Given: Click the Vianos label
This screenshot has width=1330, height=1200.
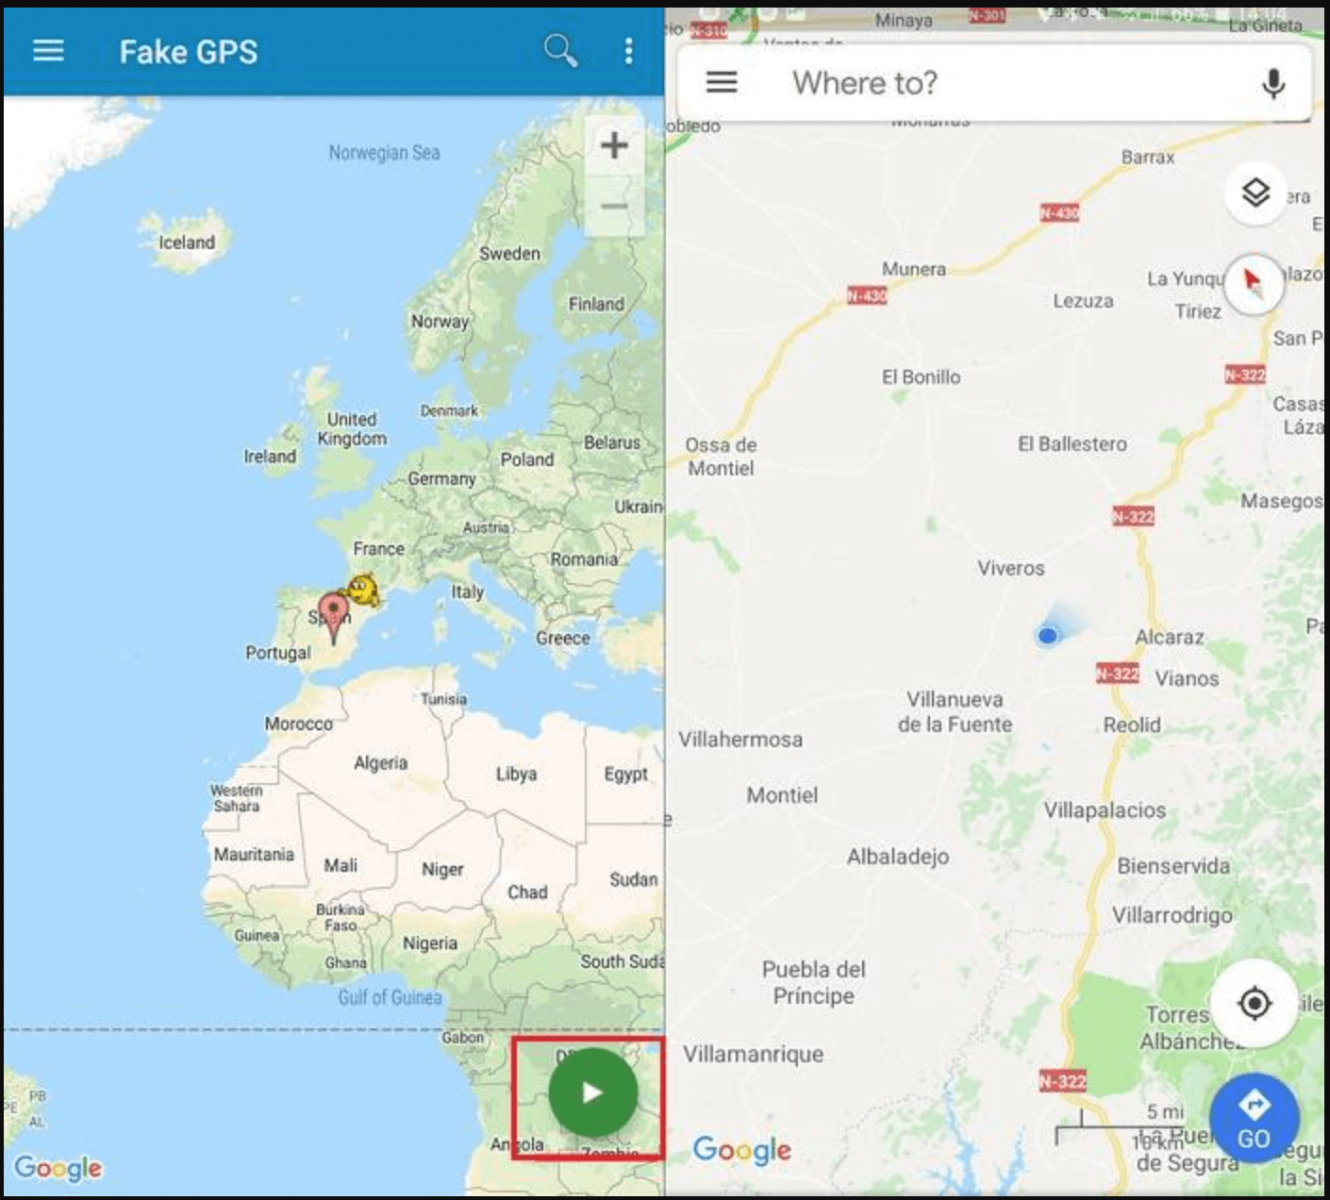Looking at the screenshot, I should pos(1187,678).
